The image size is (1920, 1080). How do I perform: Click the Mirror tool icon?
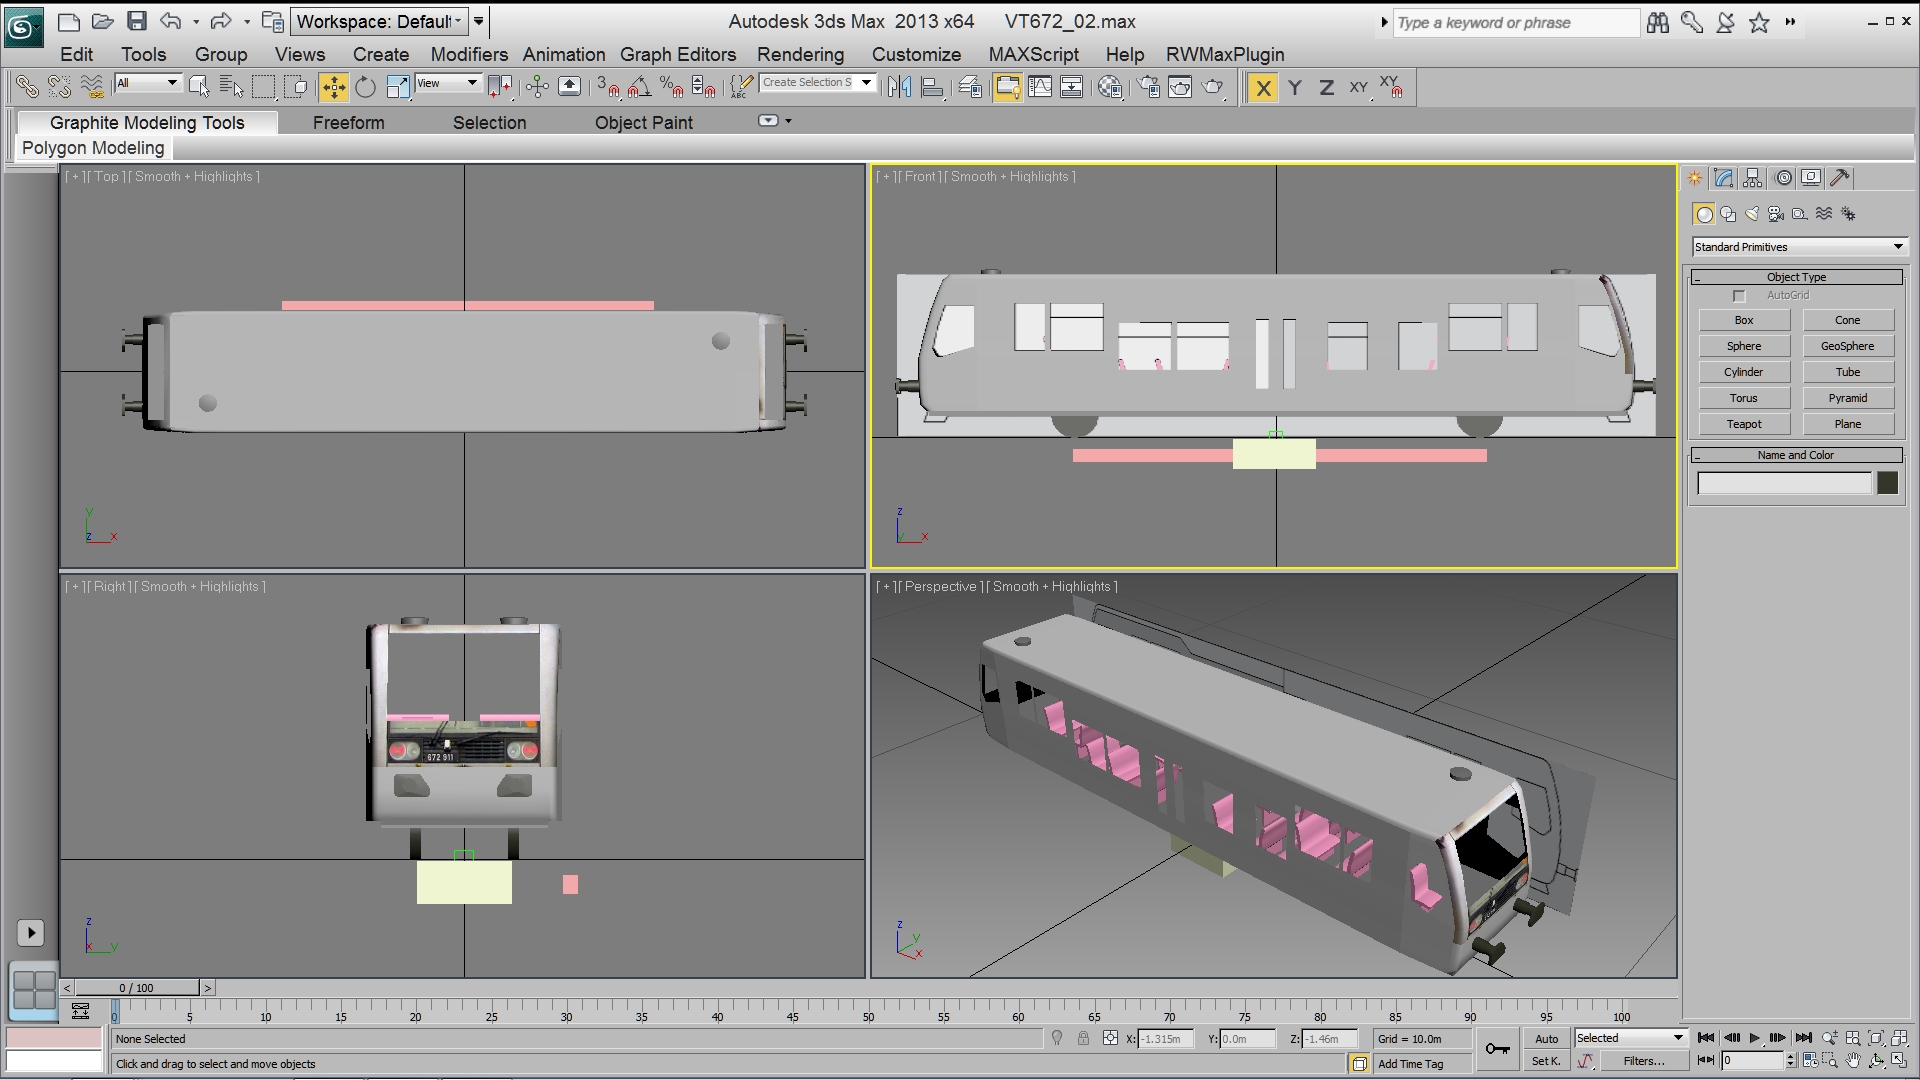click(899, 88)
